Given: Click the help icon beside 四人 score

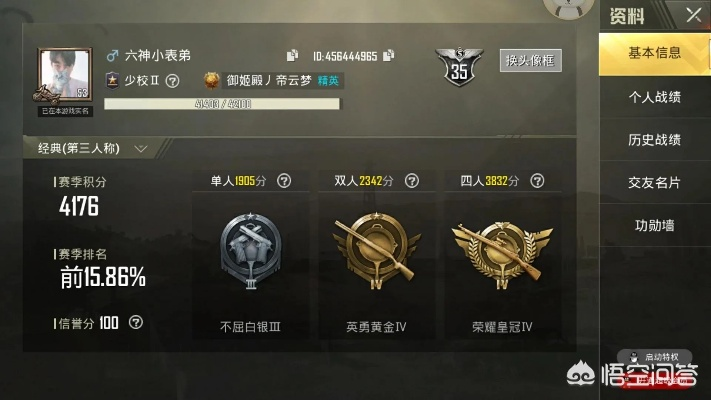Looking at the screenshot, I should tap(537, 181).
